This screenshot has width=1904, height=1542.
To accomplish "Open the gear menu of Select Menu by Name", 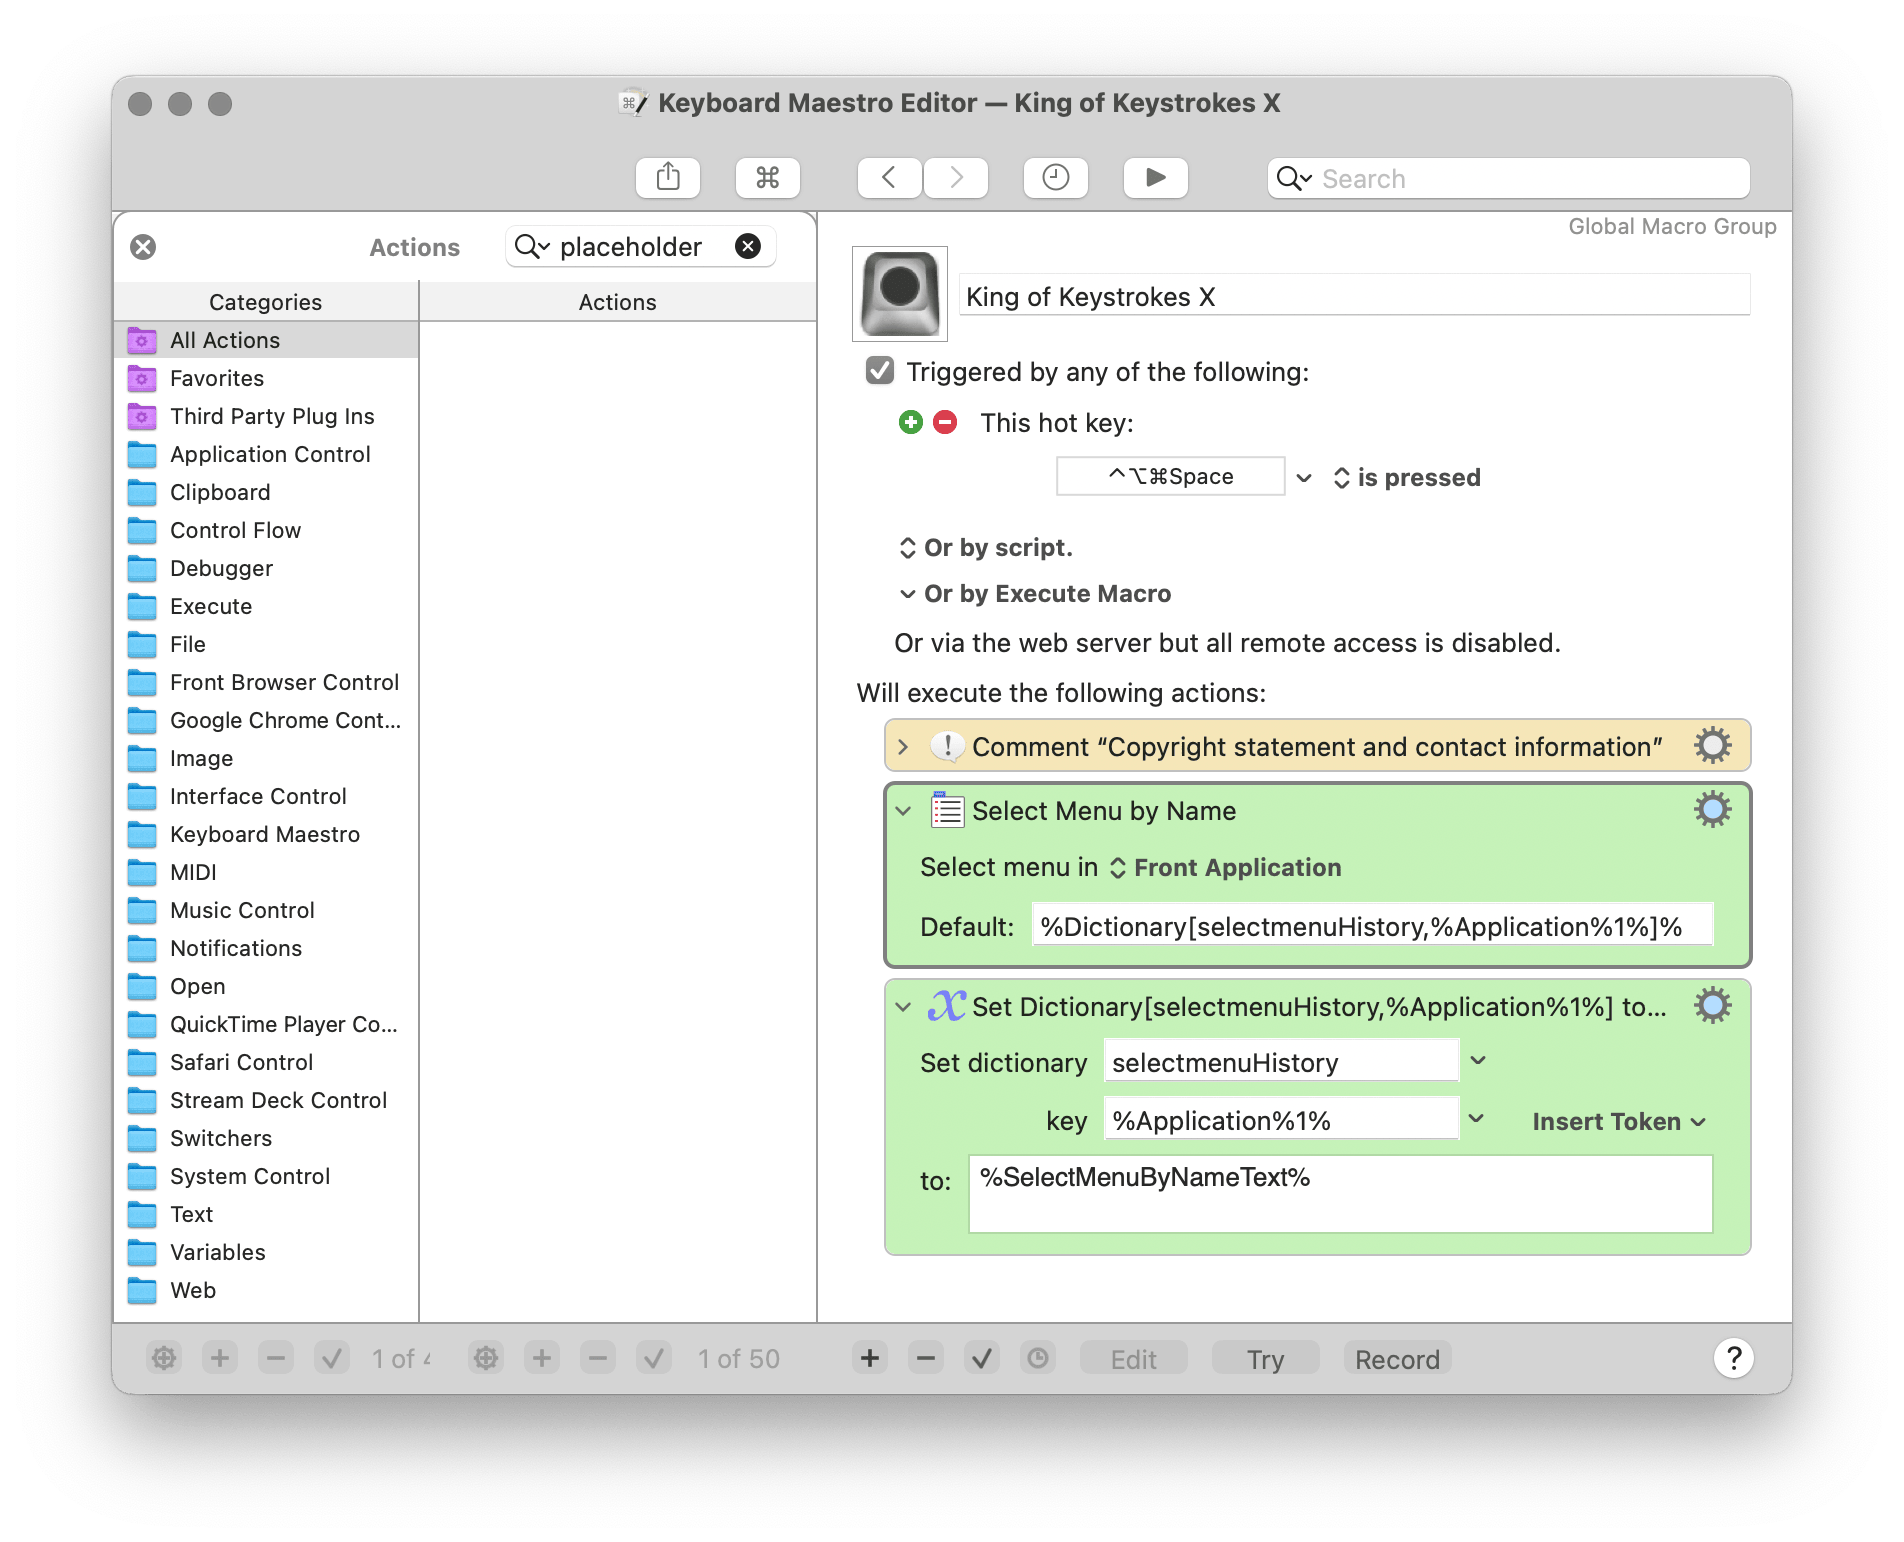I will point(1712,809).
